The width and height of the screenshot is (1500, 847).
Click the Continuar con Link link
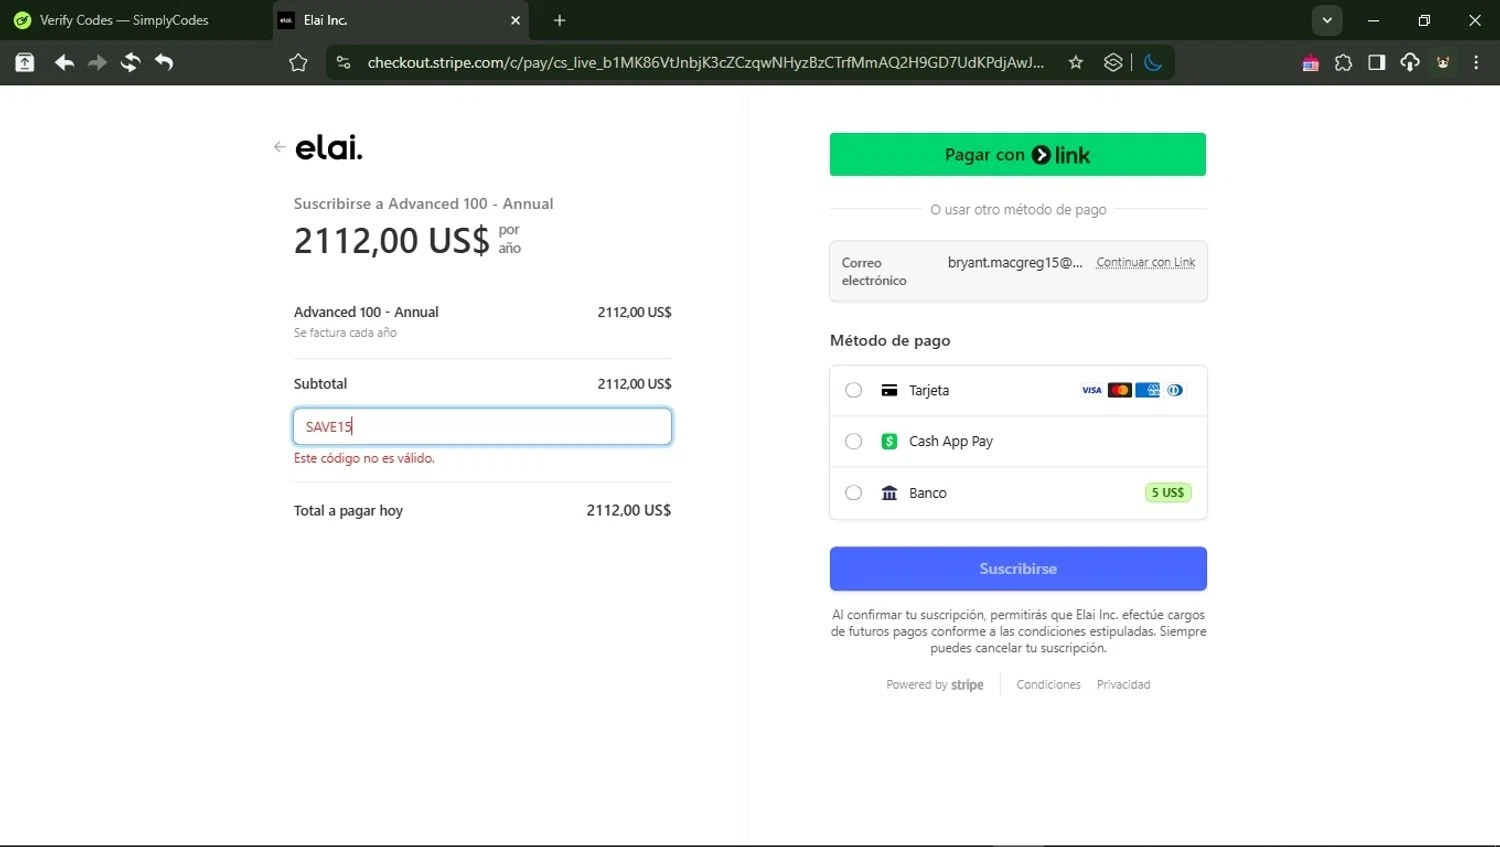point(1146,262)
